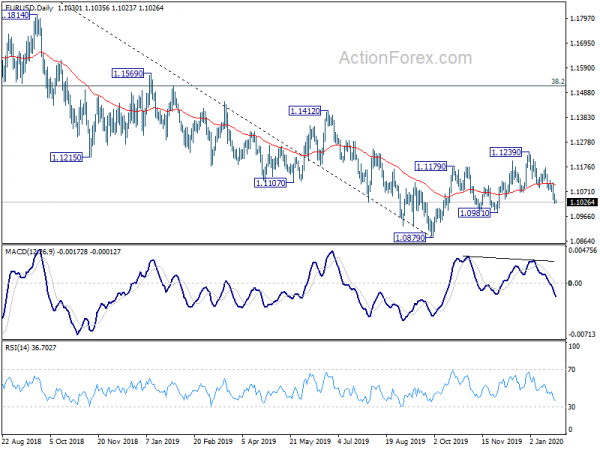Select the 1.12390 price label
Image resolution: width=600 pixels, height=450 pixels.
[x=506, y=152]
